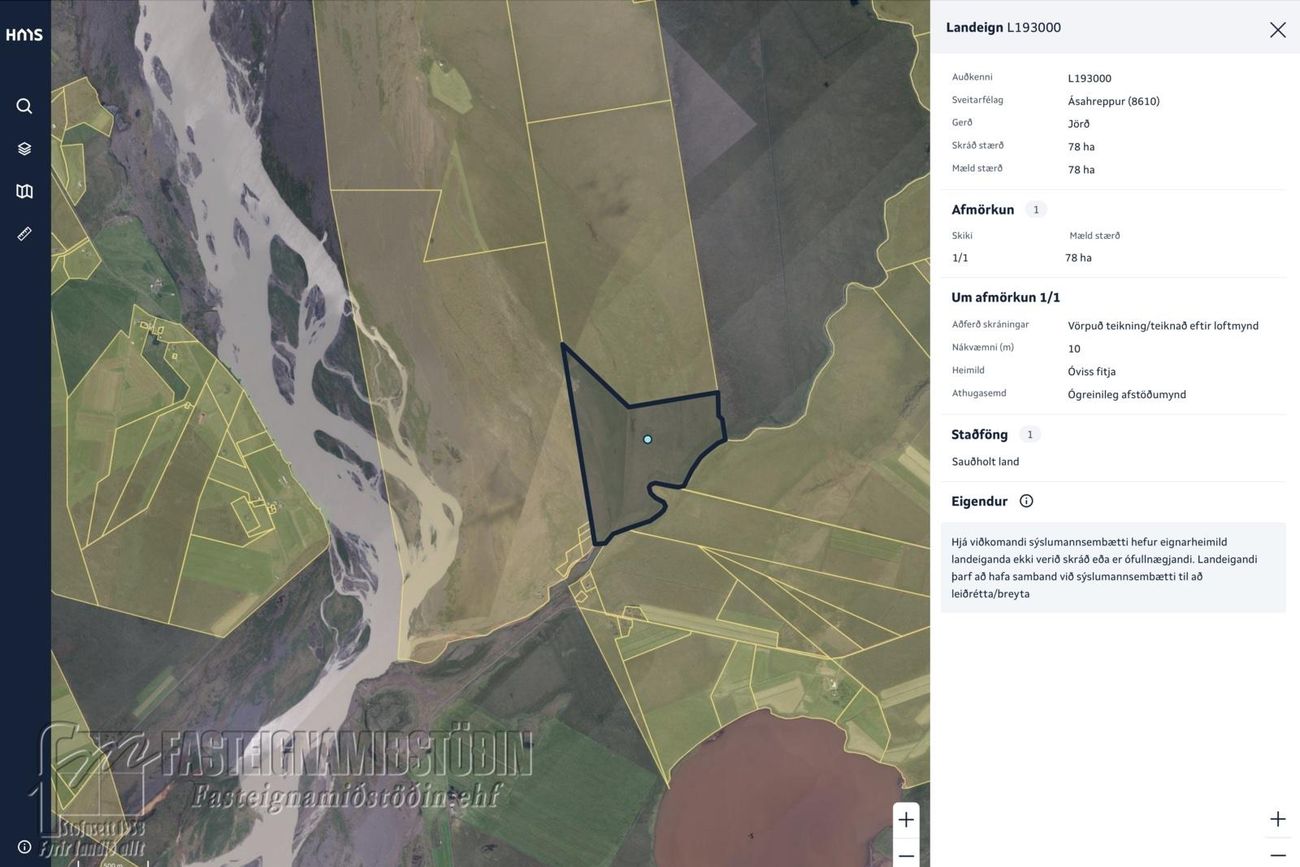Click the Eigendur section heading

pyautogui.click(x=980, y=501)
